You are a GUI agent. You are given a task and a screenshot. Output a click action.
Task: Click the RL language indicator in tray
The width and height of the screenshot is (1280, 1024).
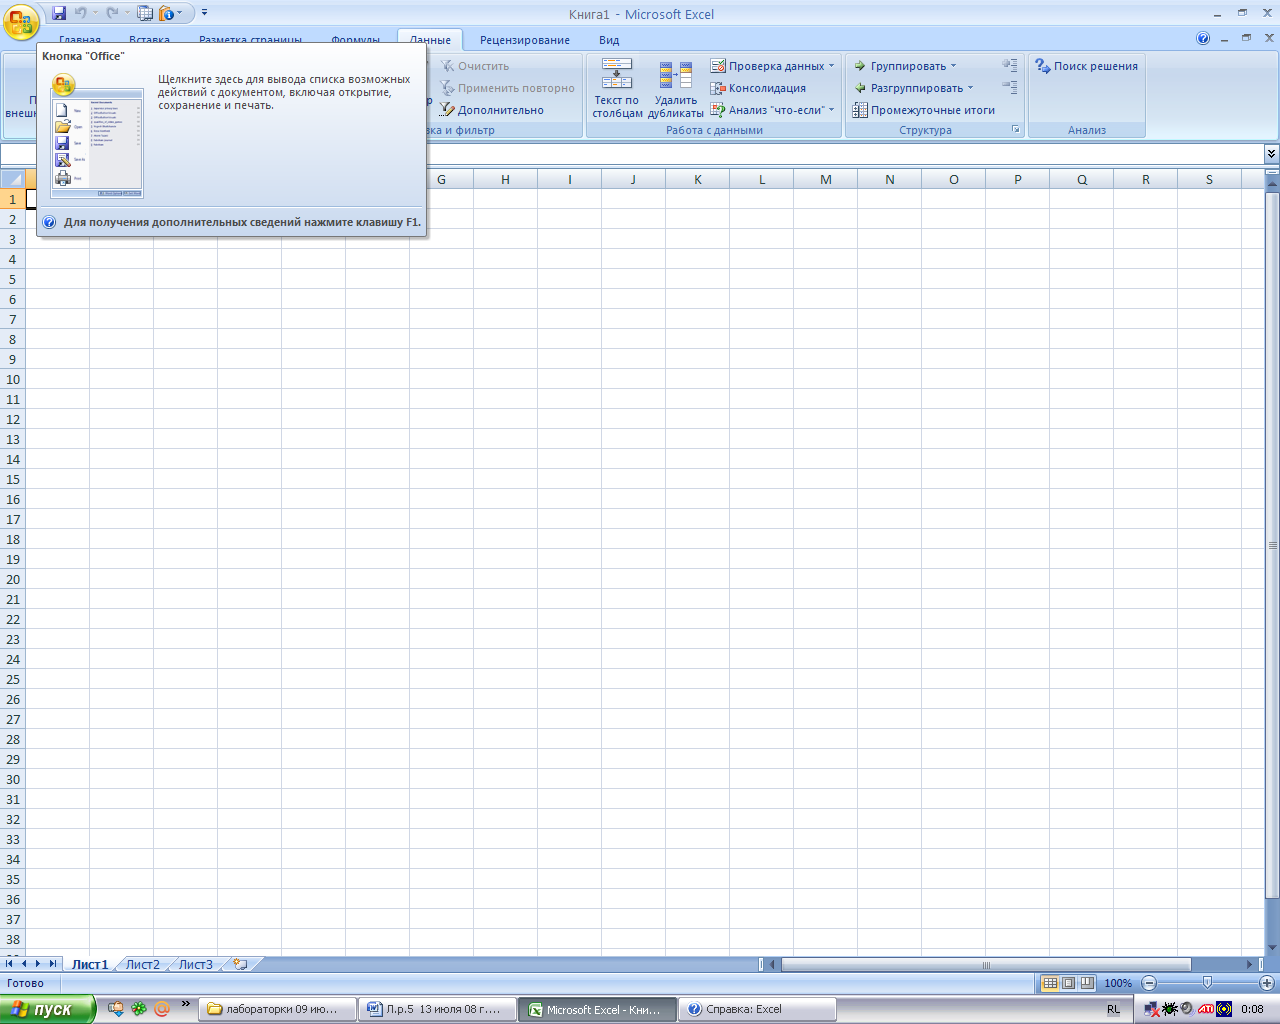1113,1010
